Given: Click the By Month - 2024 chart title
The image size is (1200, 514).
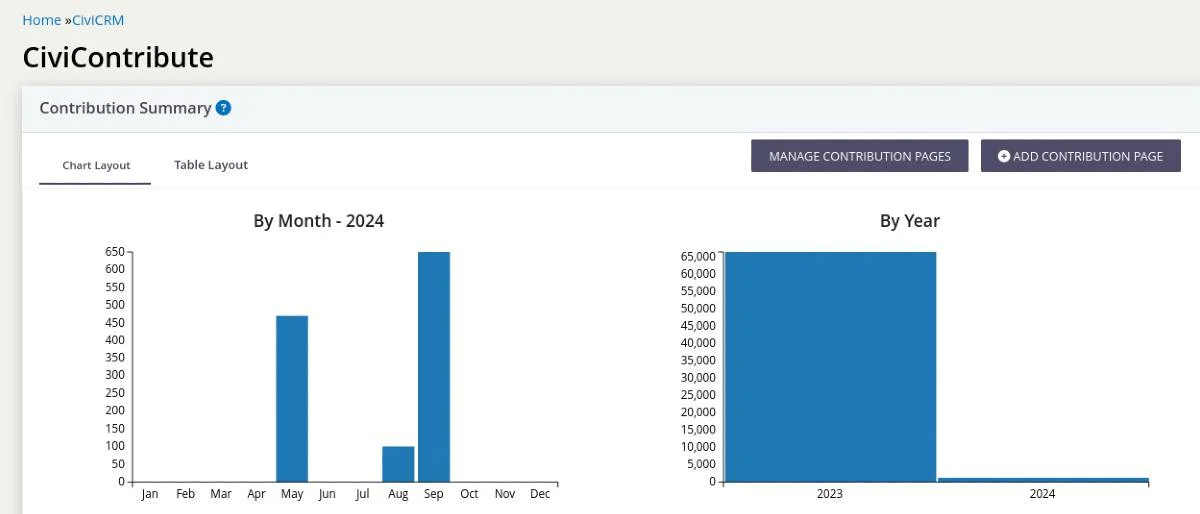Looking at the screenshot, I should (x=319, y=221).
